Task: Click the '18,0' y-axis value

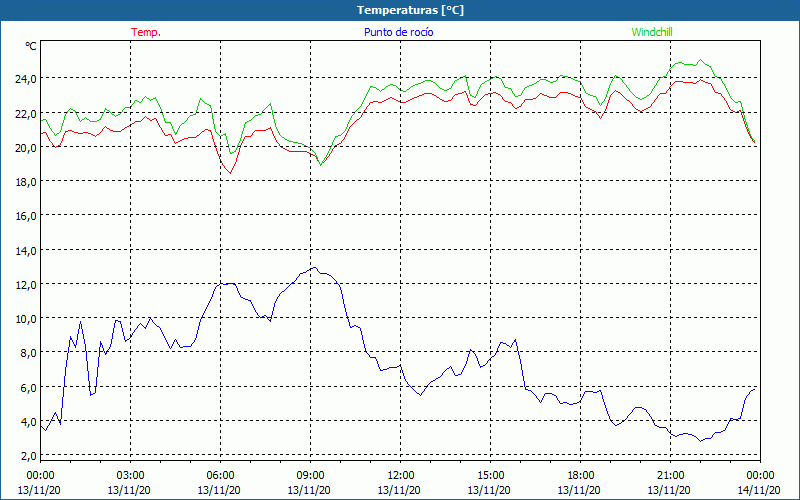Action: (x=26, y=182)
